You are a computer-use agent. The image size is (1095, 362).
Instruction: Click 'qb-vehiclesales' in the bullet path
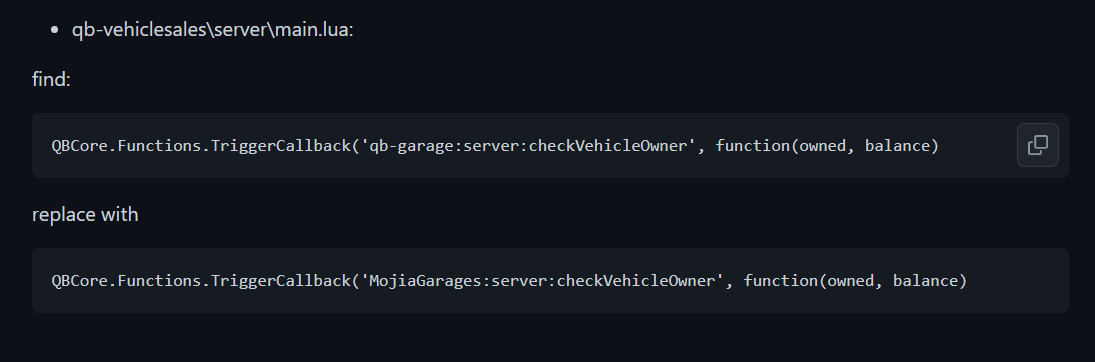(x=139, y=30)
